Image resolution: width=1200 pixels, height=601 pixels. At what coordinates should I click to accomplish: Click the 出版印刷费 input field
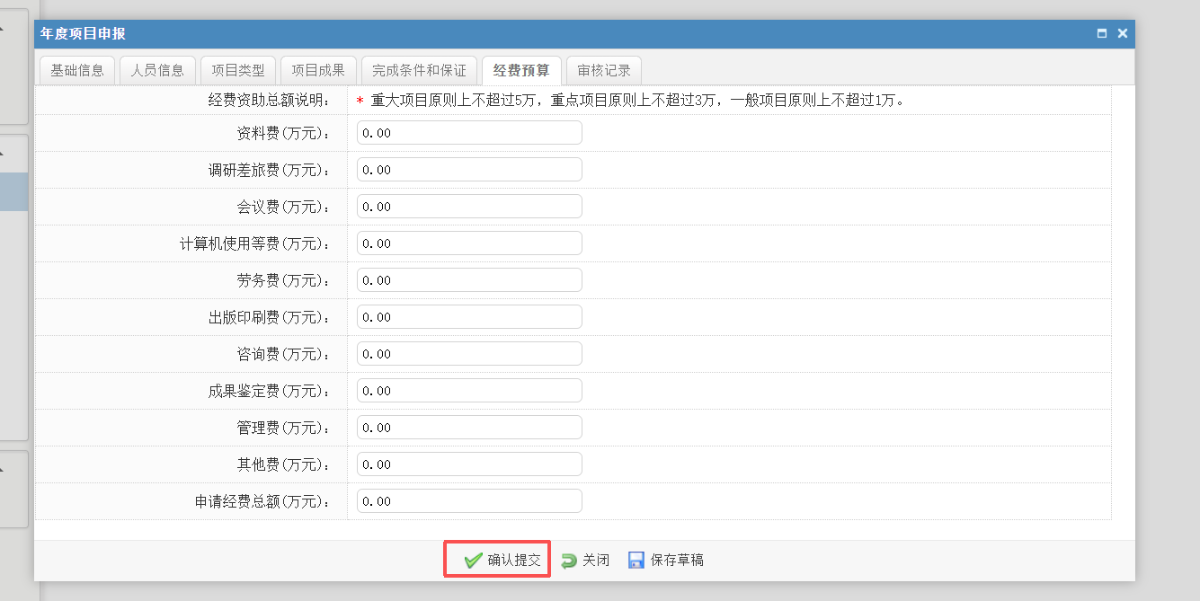tap(469, 317)
